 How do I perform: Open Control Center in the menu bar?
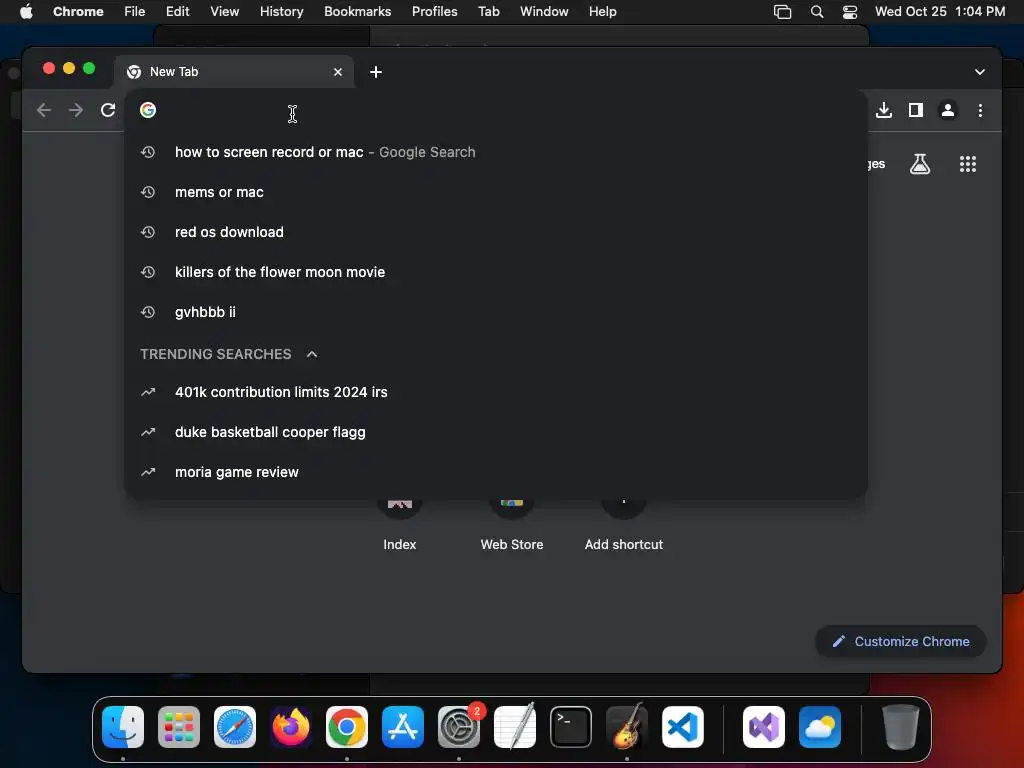coord(850,12)
